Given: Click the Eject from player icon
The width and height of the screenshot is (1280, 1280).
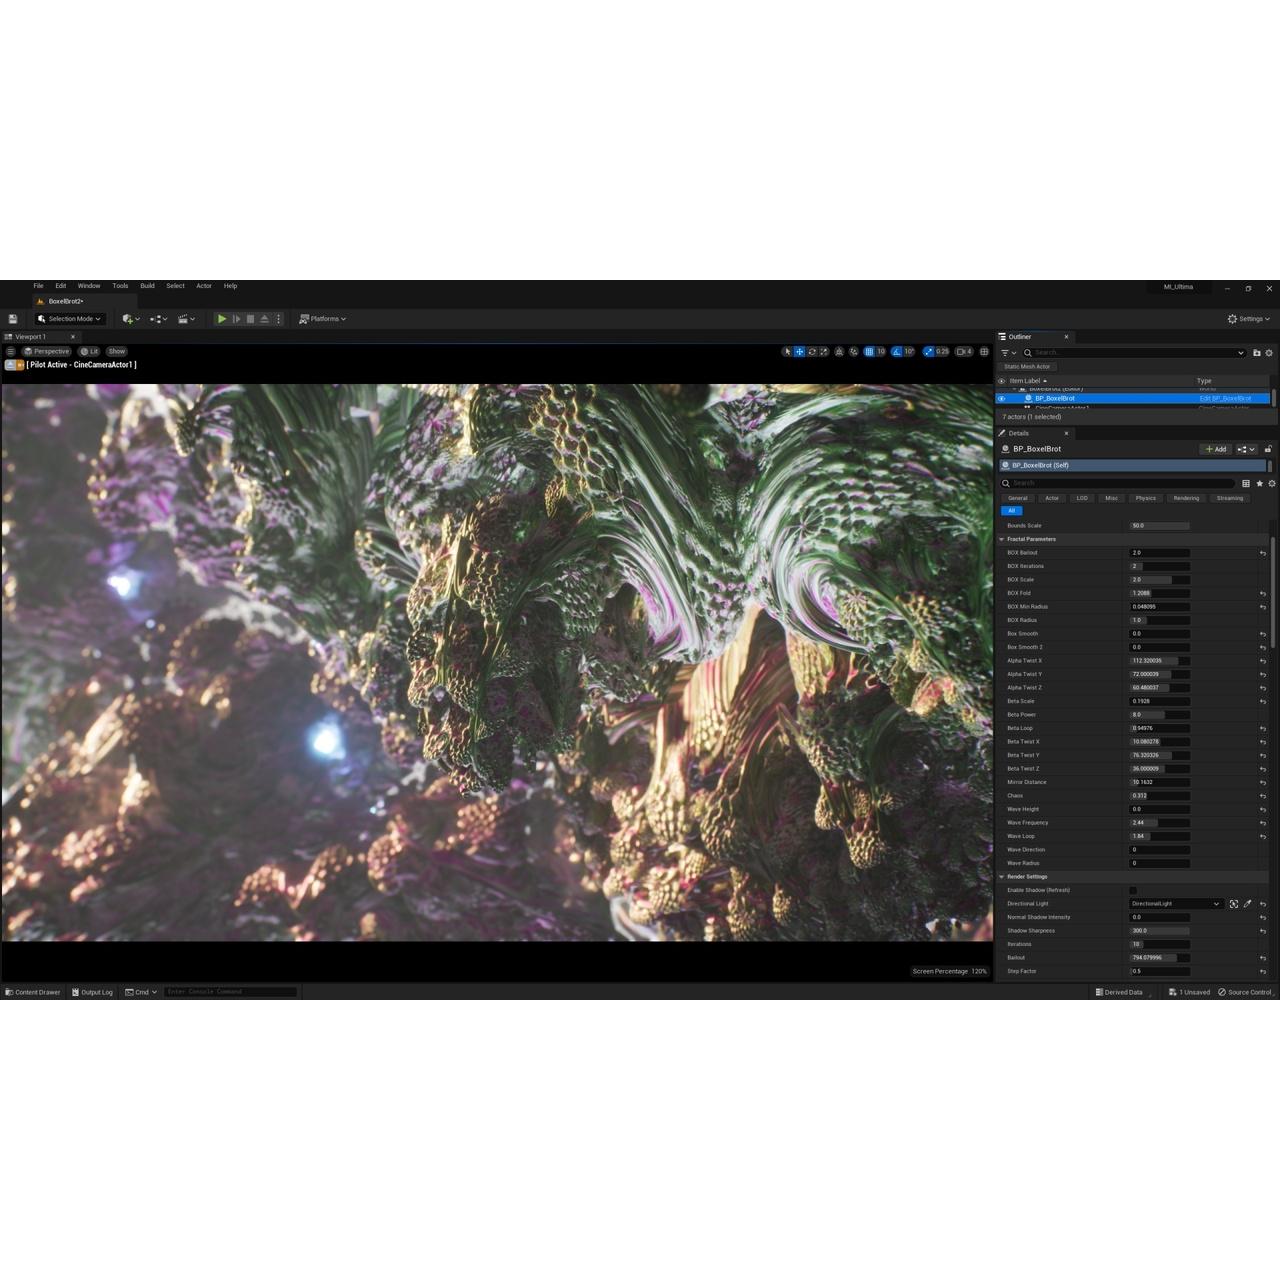Looking at the screenshot, I should coord(264,319).
